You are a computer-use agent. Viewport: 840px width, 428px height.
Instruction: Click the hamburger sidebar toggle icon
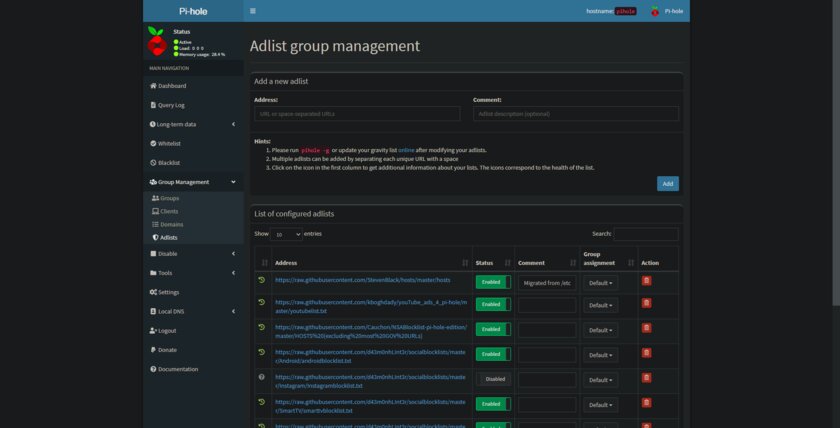point(253,11)
